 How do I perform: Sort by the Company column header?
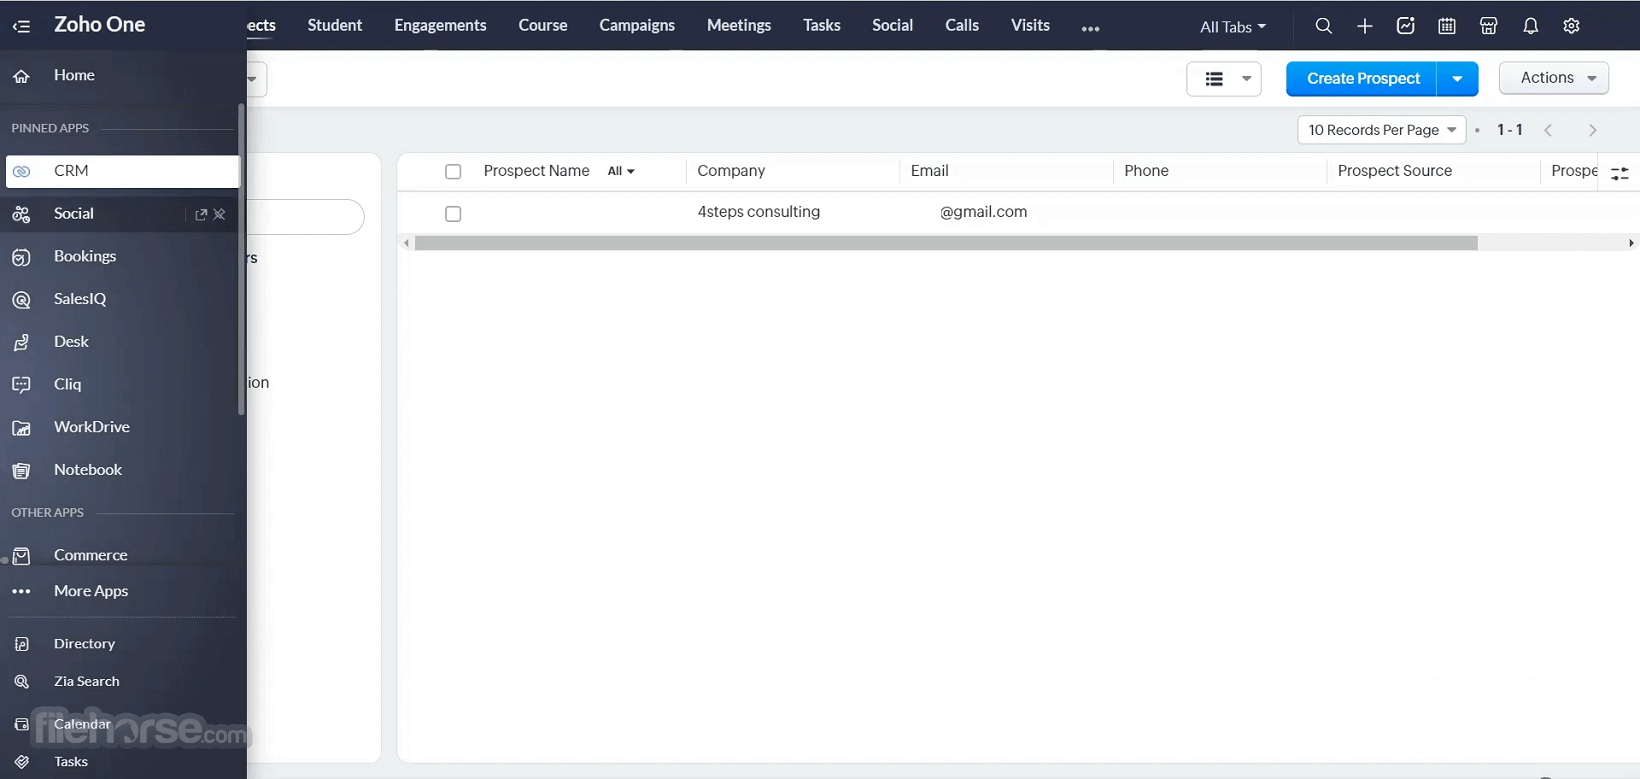(731, 171)
